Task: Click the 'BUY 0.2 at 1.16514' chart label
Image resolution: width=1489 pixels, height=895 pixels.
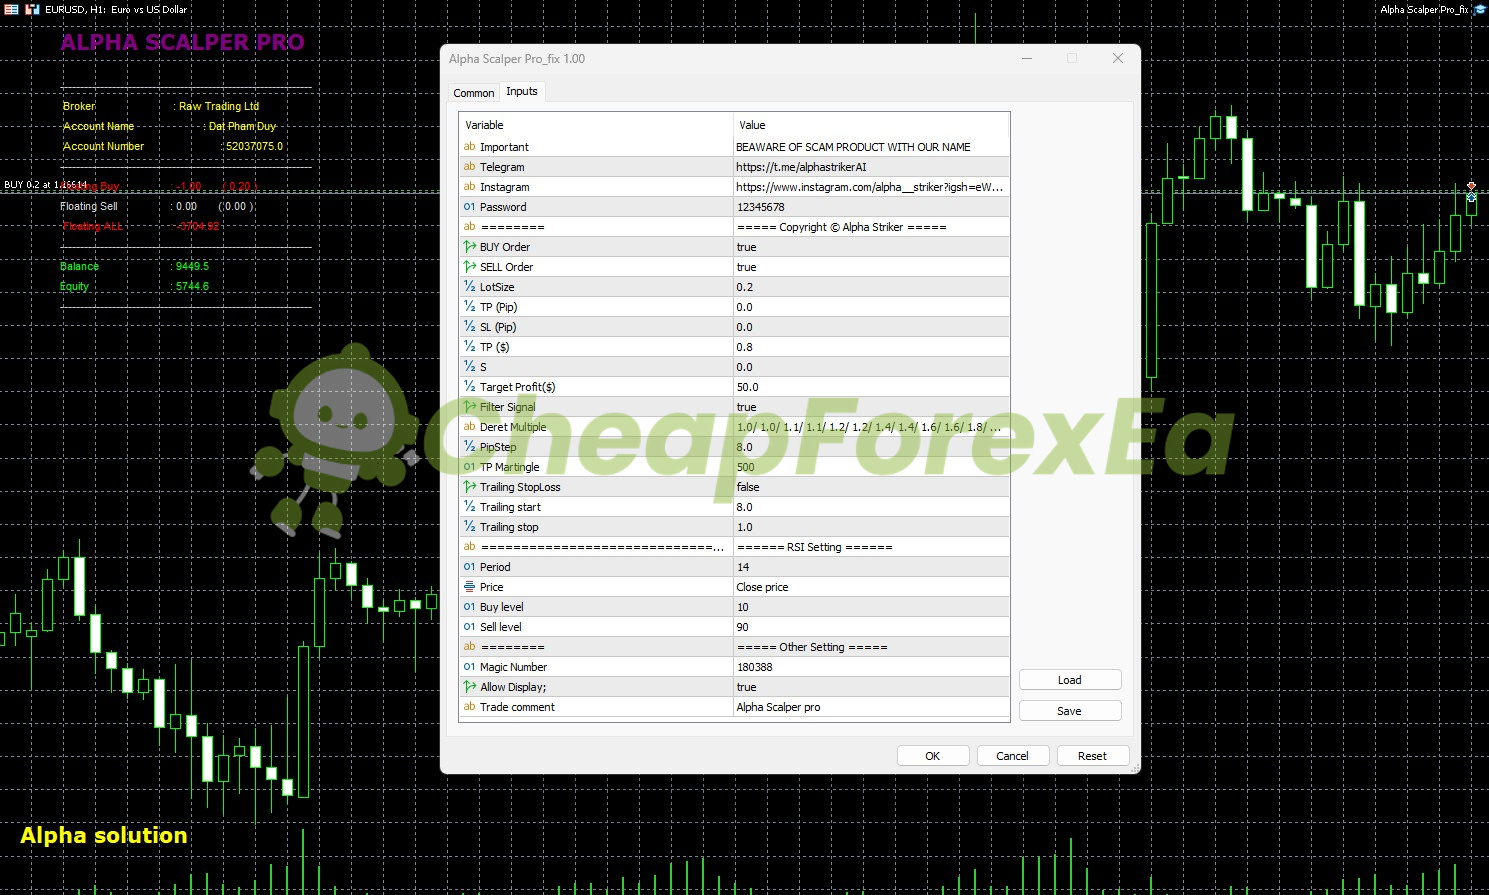Action: (x=46, y=185)
